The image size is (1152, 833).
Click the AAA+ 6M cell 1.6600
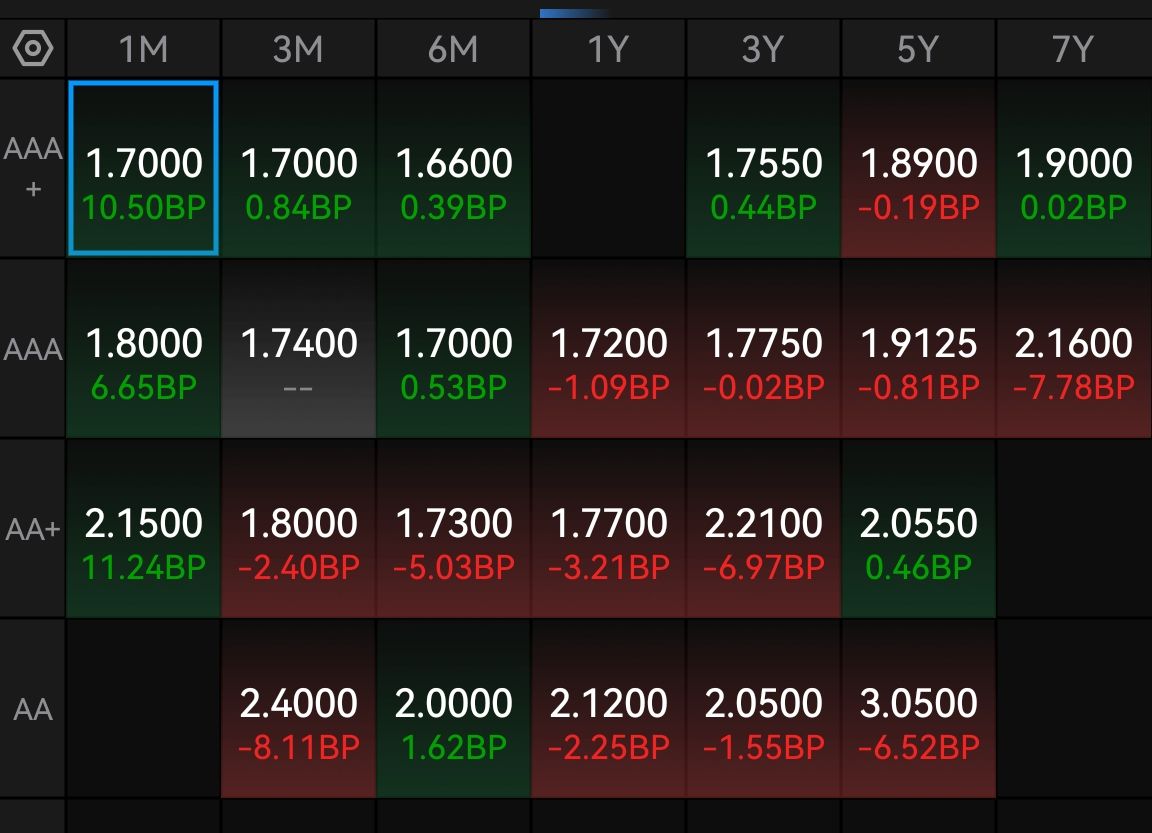(453, 168)
